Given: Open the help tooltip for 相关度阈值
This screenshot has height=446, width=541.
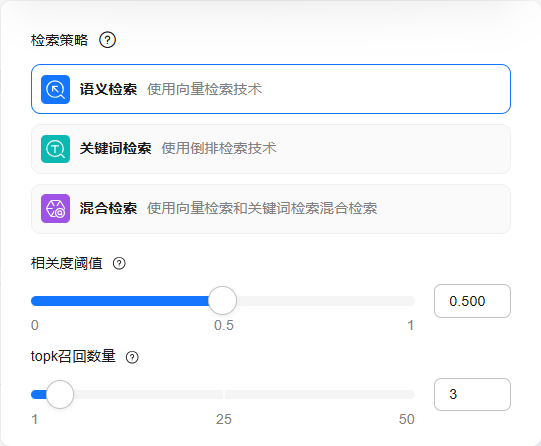Looking at the screenshot, I should 119,264.
